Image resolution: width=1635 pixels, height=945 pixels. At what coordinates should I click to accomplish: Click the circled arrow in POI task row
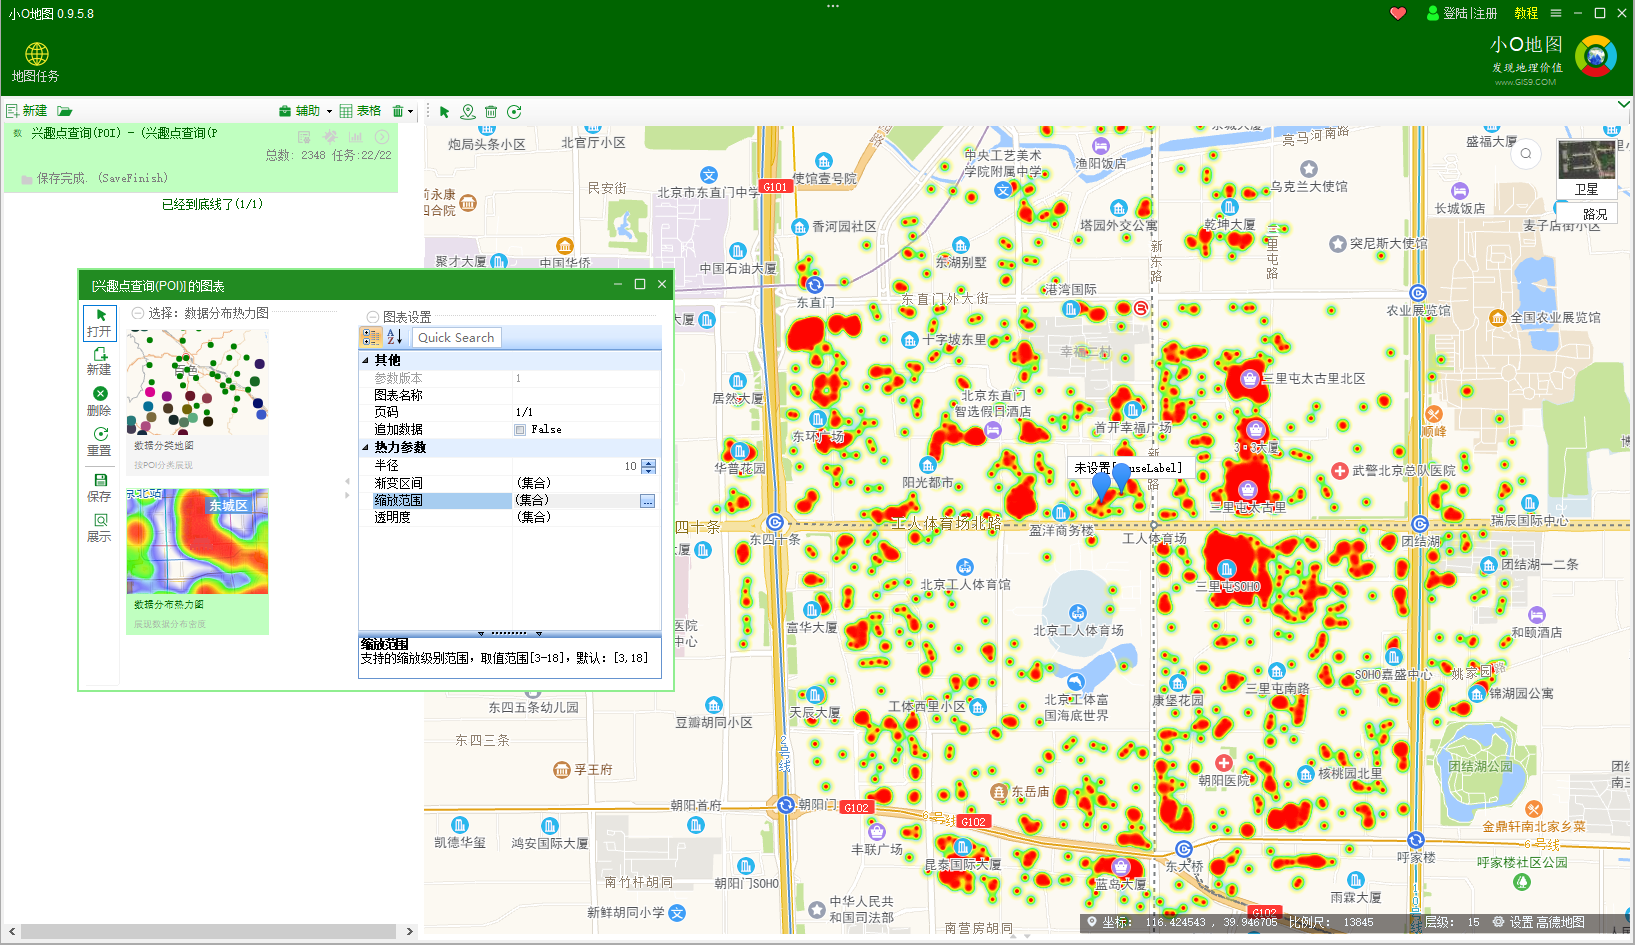[x=382, y=136]
